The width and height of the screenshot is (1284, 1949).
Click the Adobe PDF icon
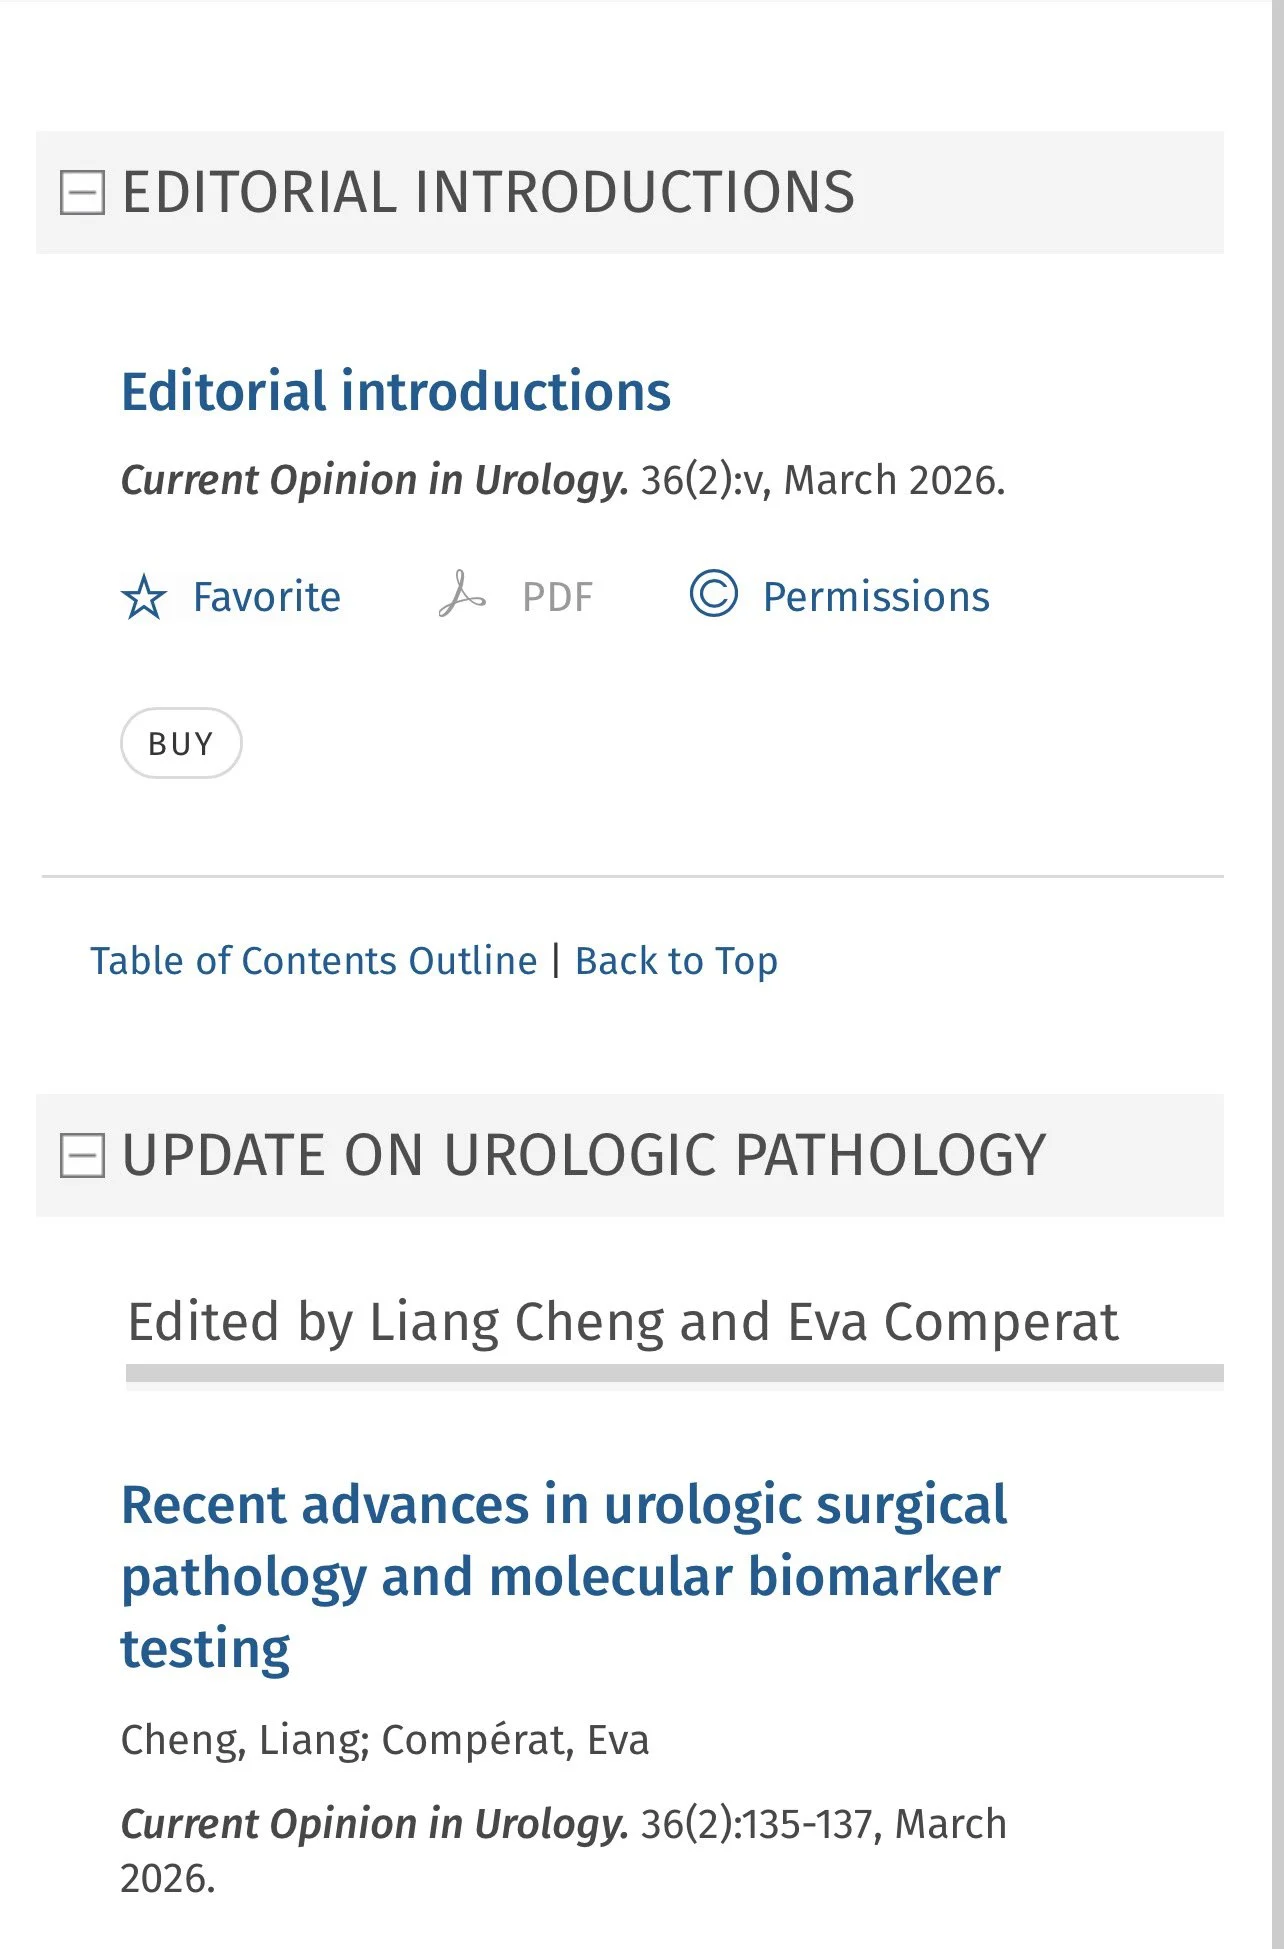[461, 595]
